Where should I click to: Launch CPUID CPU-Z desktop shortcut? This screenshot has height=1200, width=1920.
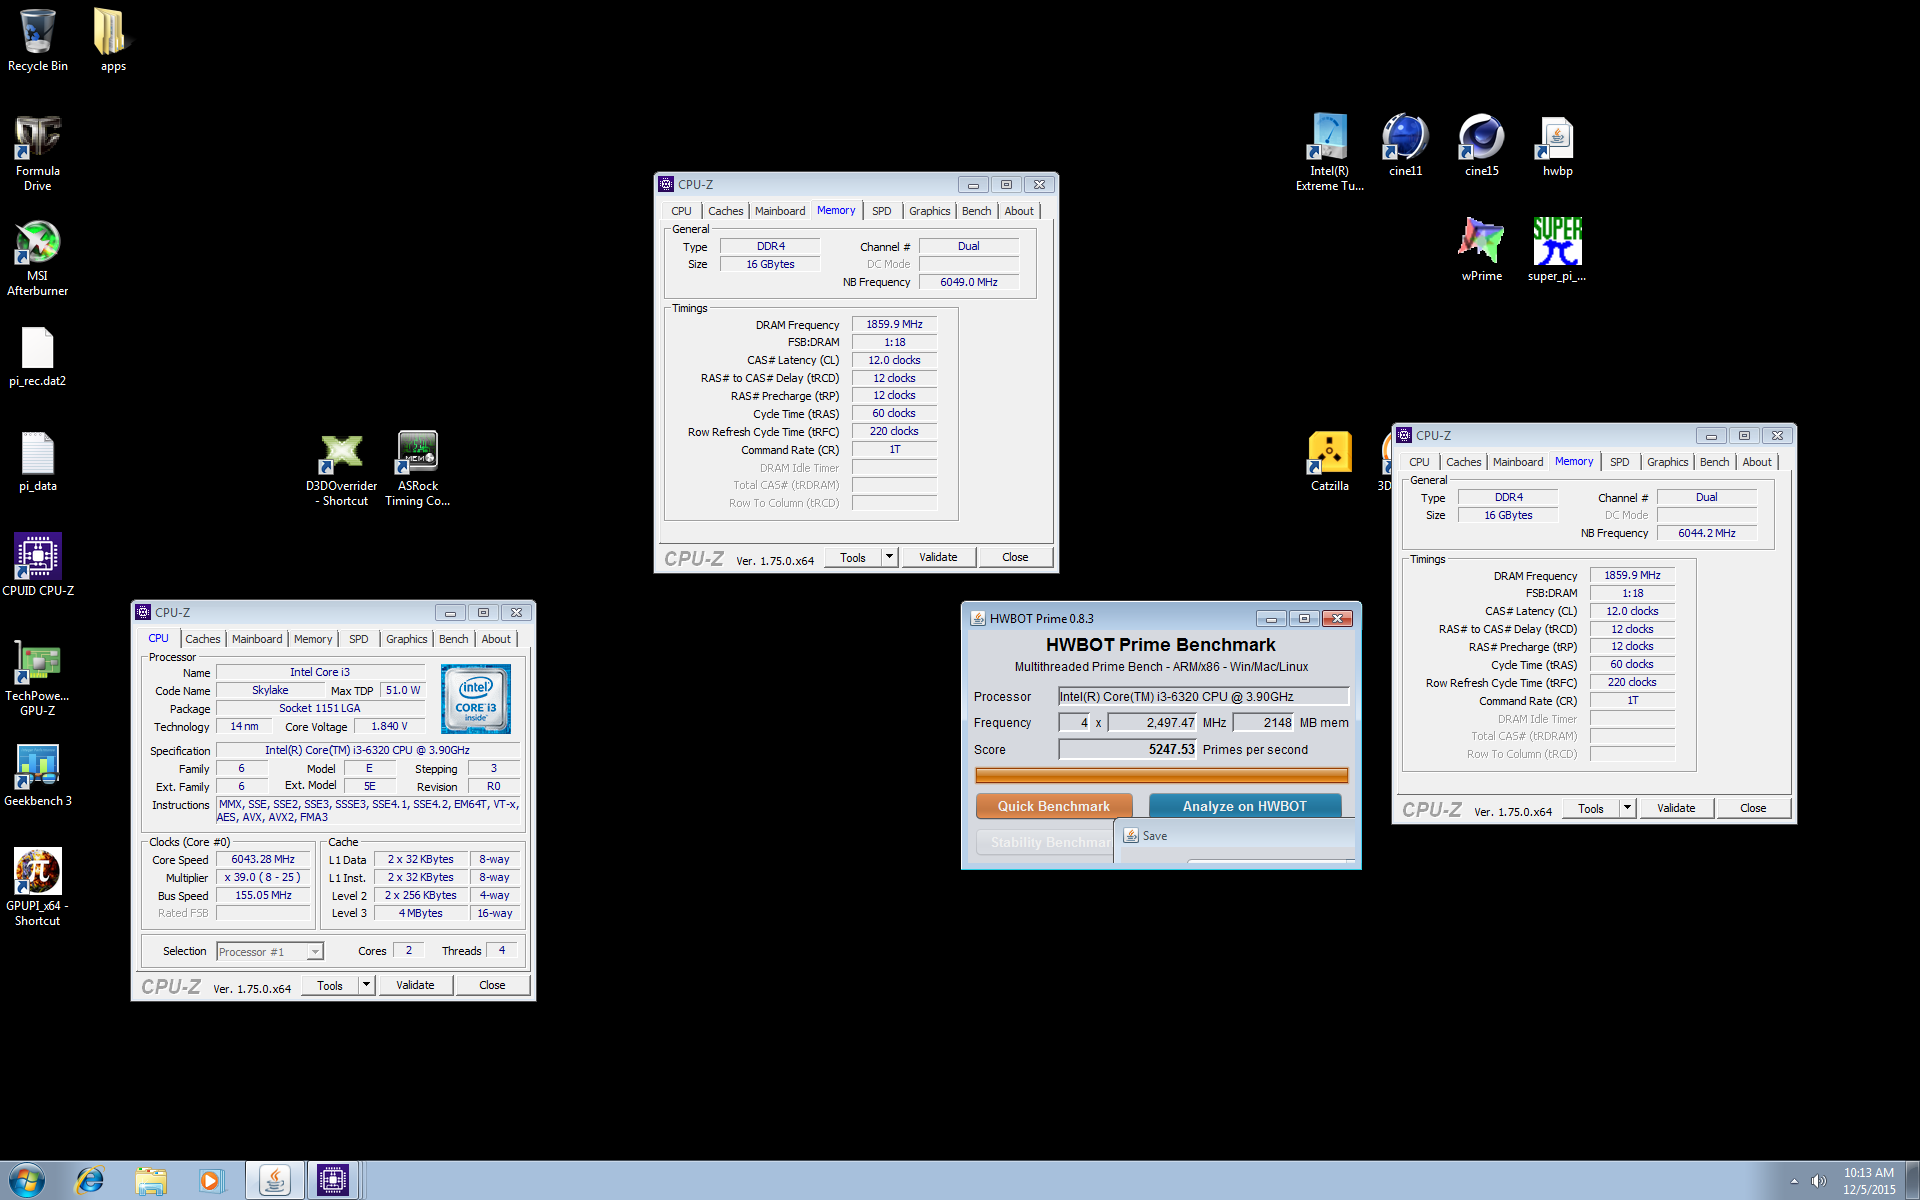click(x=38, y=565)
